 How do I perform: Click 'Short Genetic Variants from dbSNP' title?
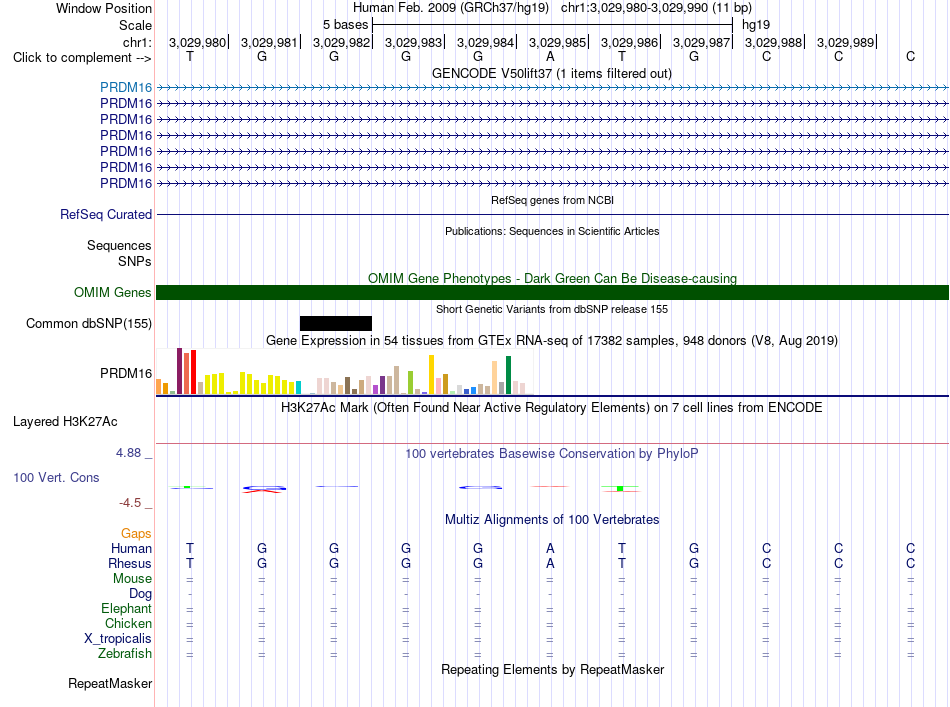[552, 309]
